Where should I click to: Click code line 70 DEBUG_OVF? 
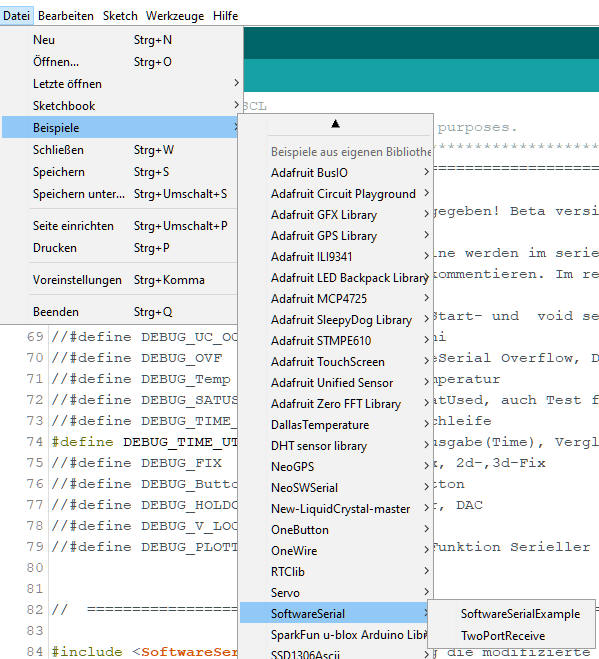(x=137, y=358)
